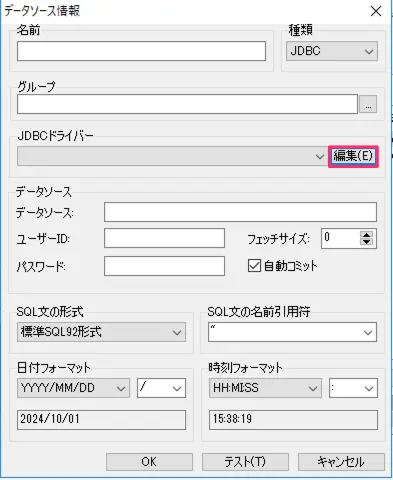This screenshot has height=480, width=393.
Task: Open the HH:MI:SS time format dropdown
Action: (x=265, y=388)
